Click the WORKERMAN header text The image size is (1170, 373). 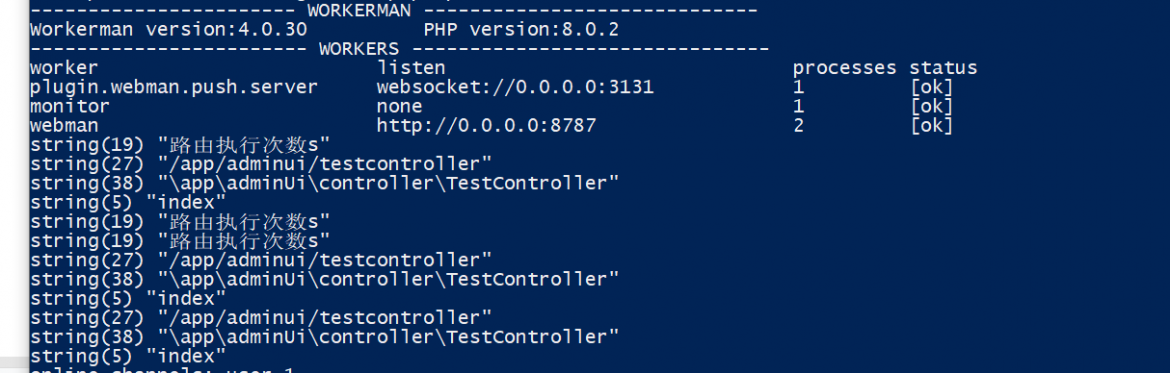[x=359, y=10]
